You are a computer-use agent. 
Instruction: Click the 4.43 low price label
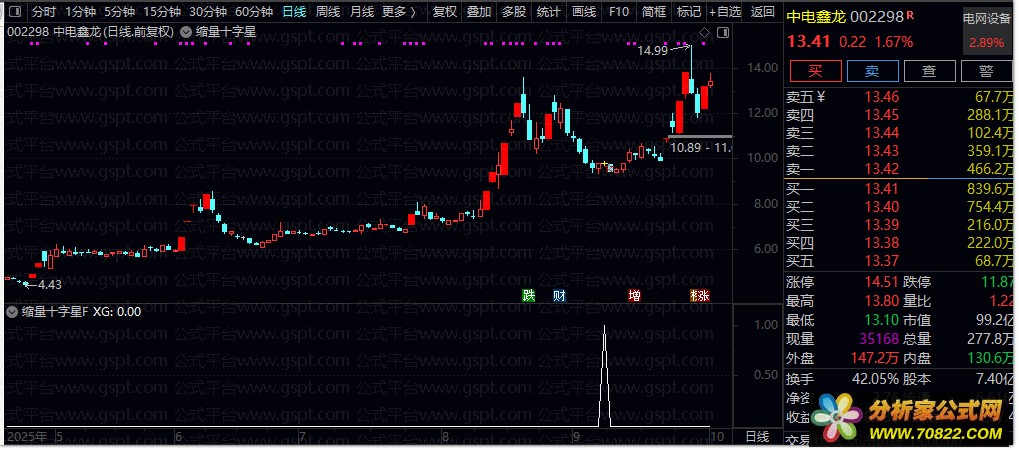coord(50,284)
